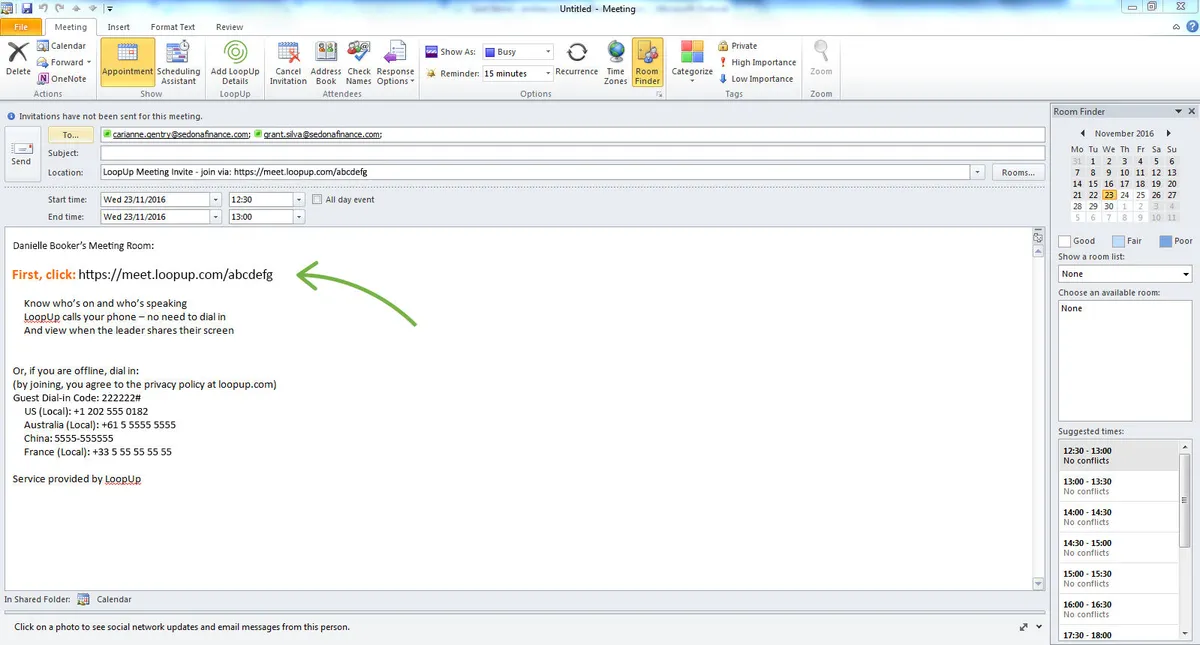The height and width of the screenshot is (645, 1200).
Task: Close the Room Finder pane
Action: tap(1190, 111)
